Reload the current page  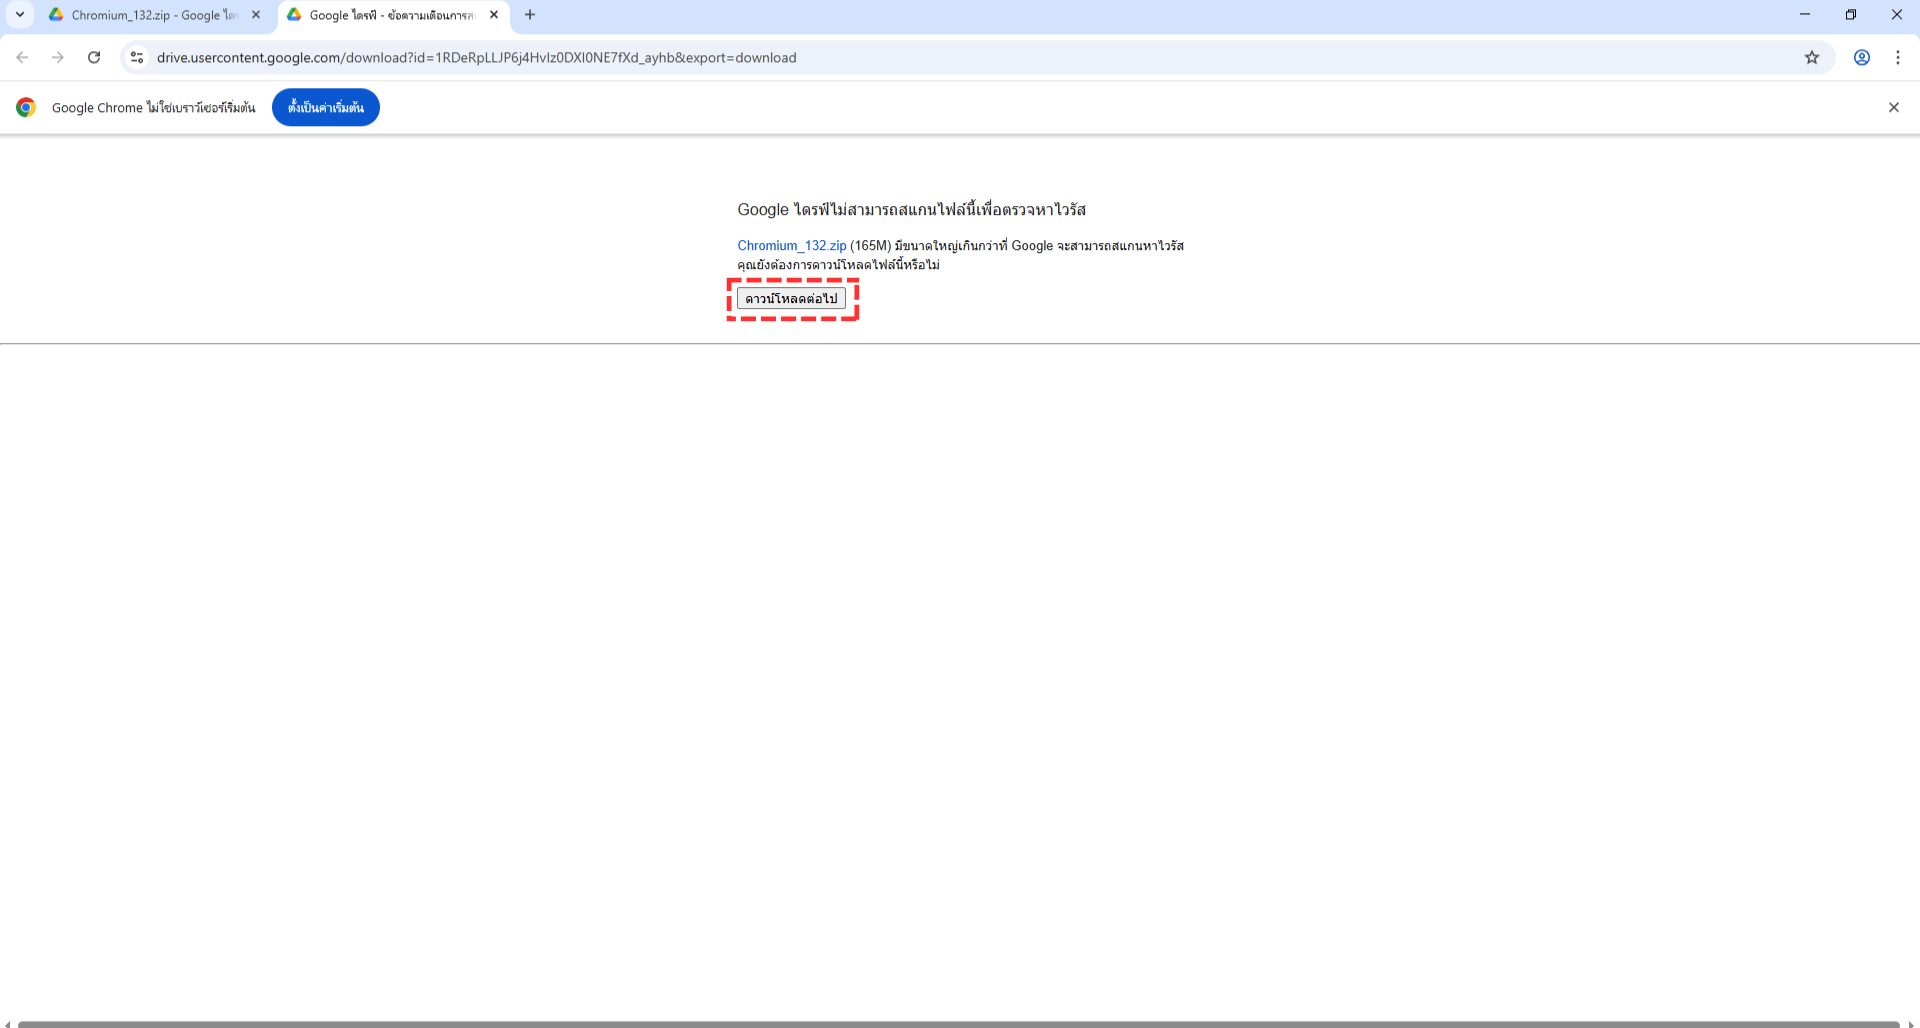pos(94,58)
